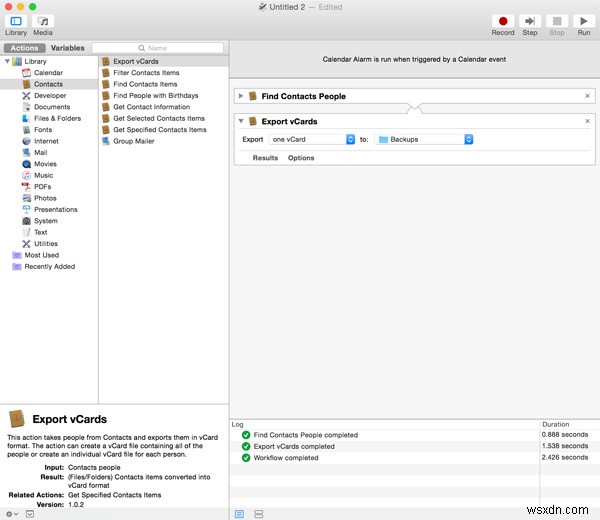Select the System library category
Screen dimensions: 600x520
tap(46, 221)
